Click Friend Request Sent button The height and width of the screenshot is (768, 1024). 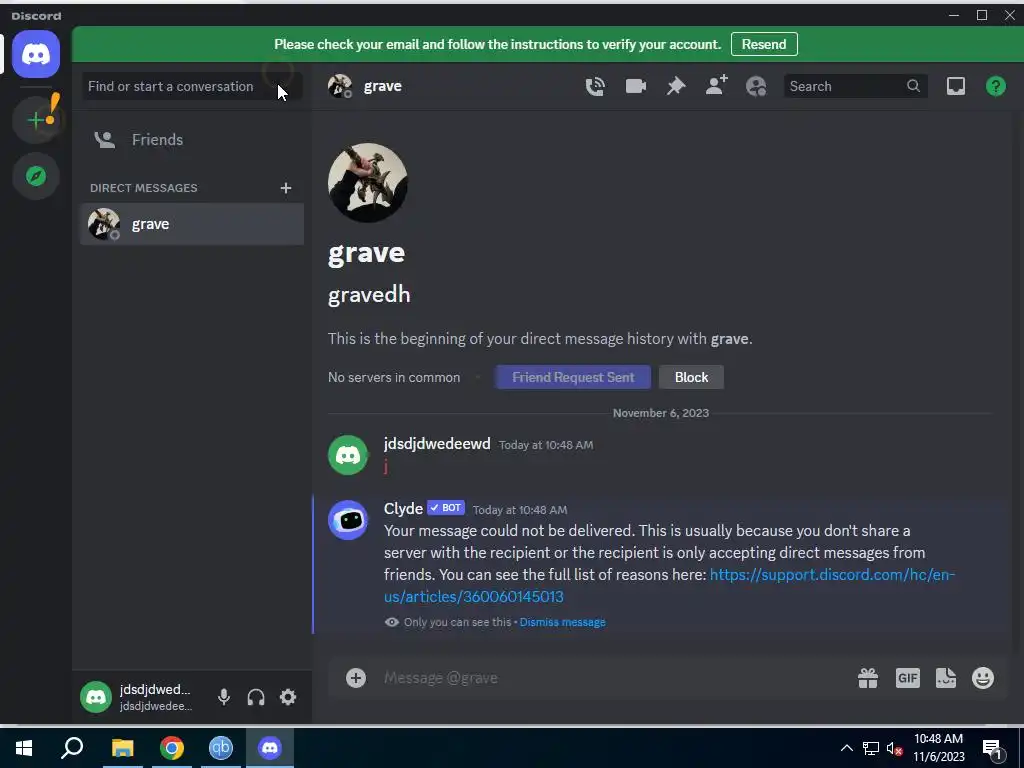point(573,377)
